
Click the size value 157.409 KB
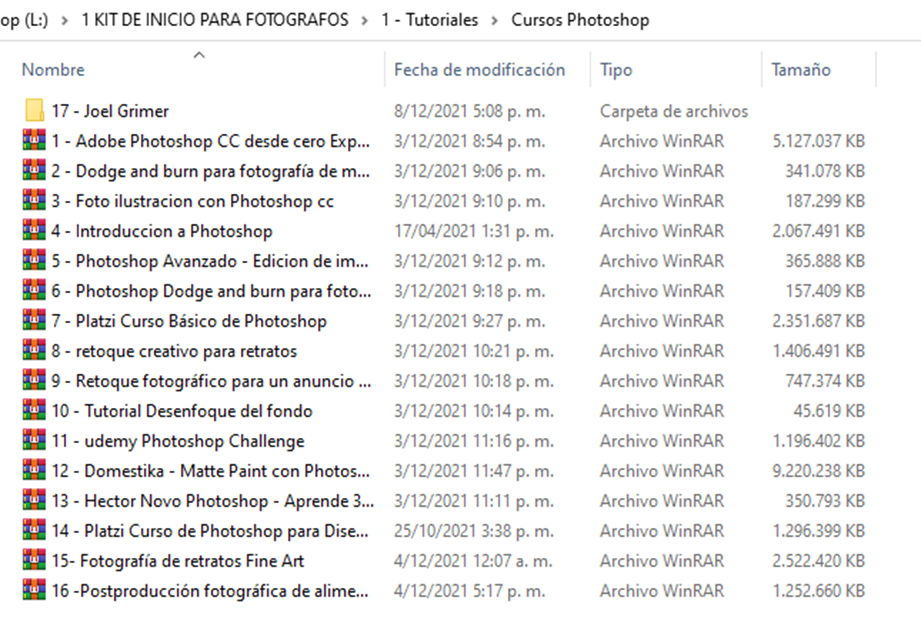coord(825,291)
